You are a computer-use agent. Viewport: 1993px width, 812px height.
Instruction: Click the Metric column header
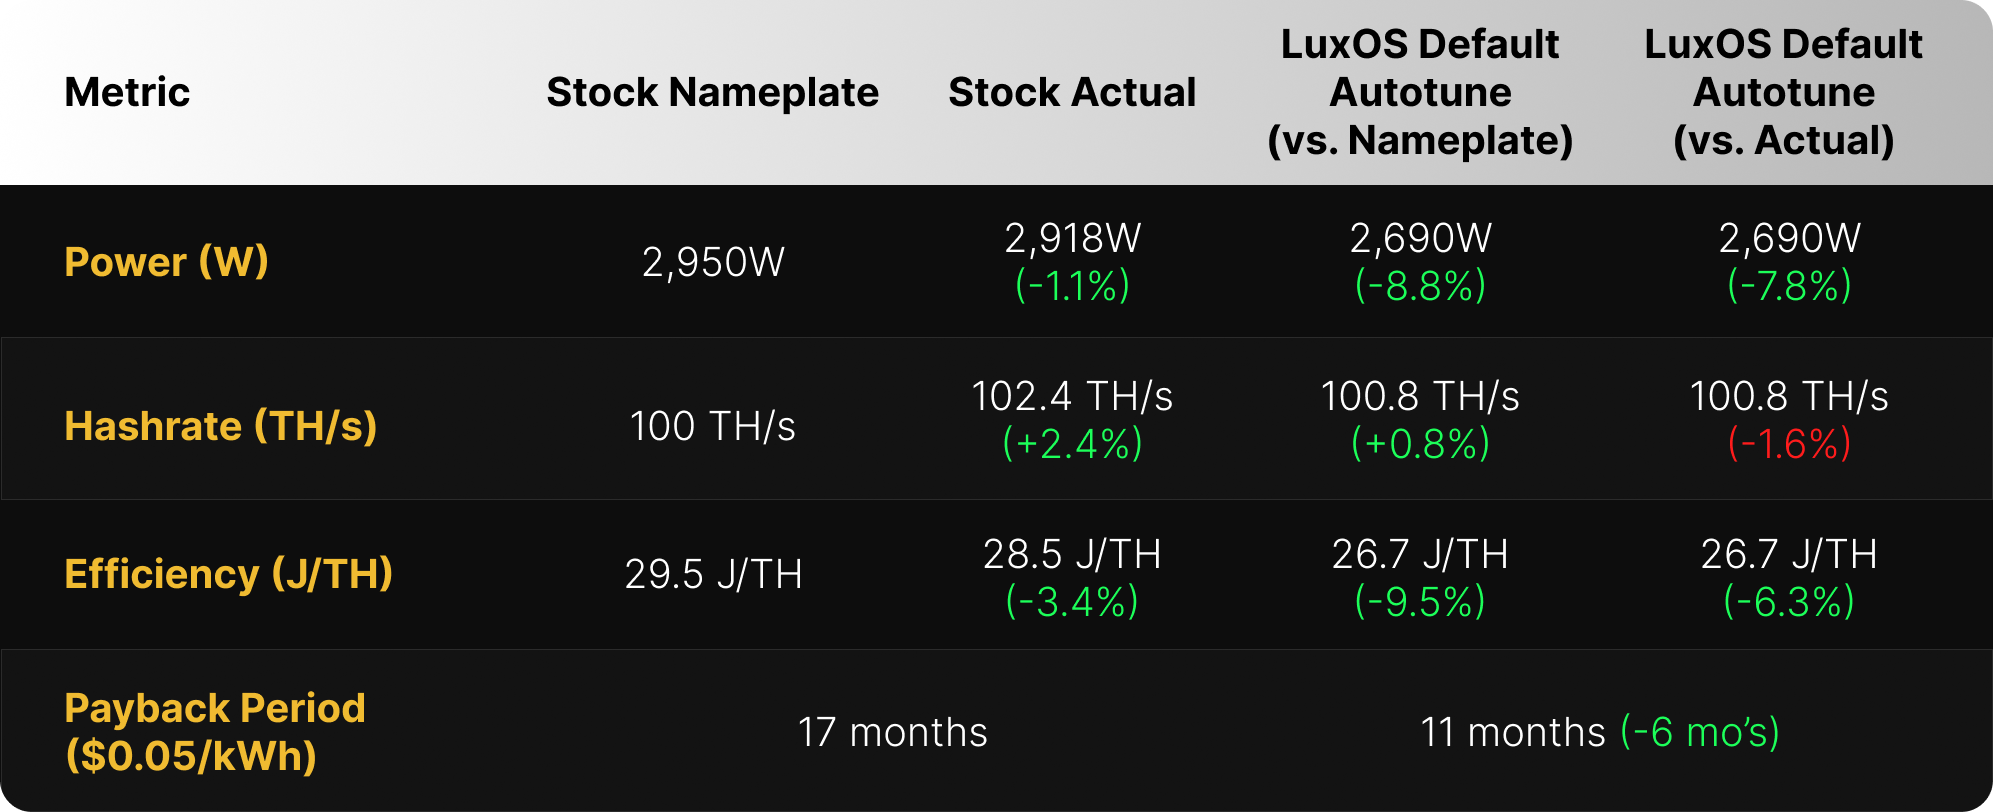pyautogui.click(x=127, y=92)
